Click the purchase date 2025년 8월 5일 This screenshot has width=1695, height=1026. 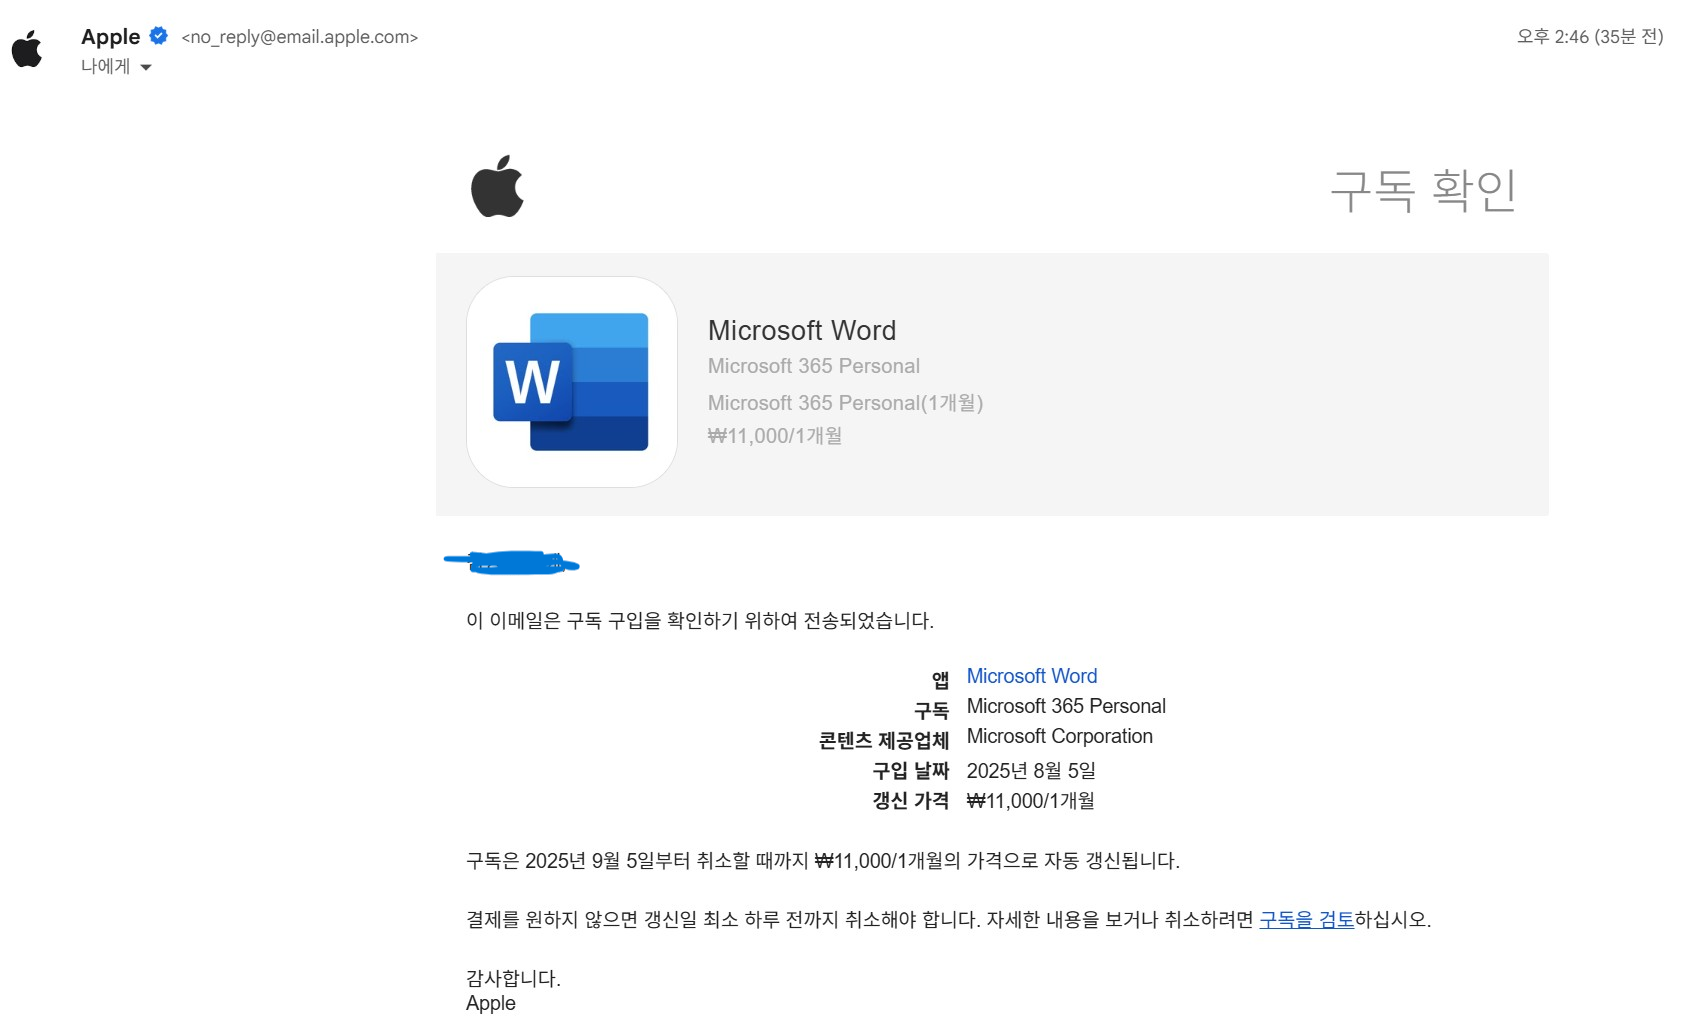pyautogui.click(x=1031, y=770)
